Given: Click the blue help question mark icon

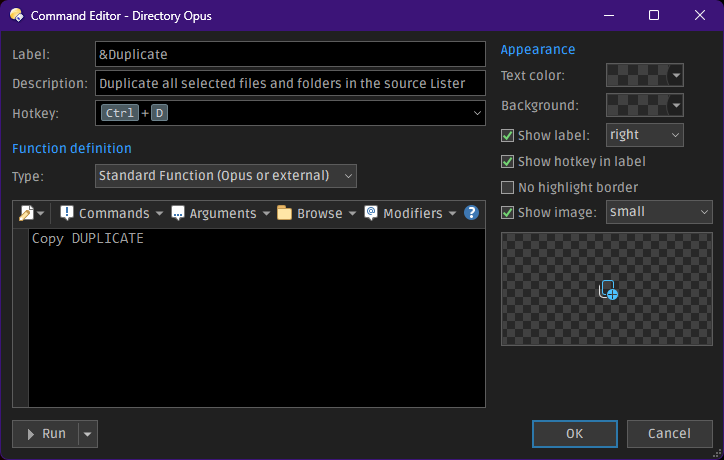Looking at the screenshot, I should [x=471, y=213].
